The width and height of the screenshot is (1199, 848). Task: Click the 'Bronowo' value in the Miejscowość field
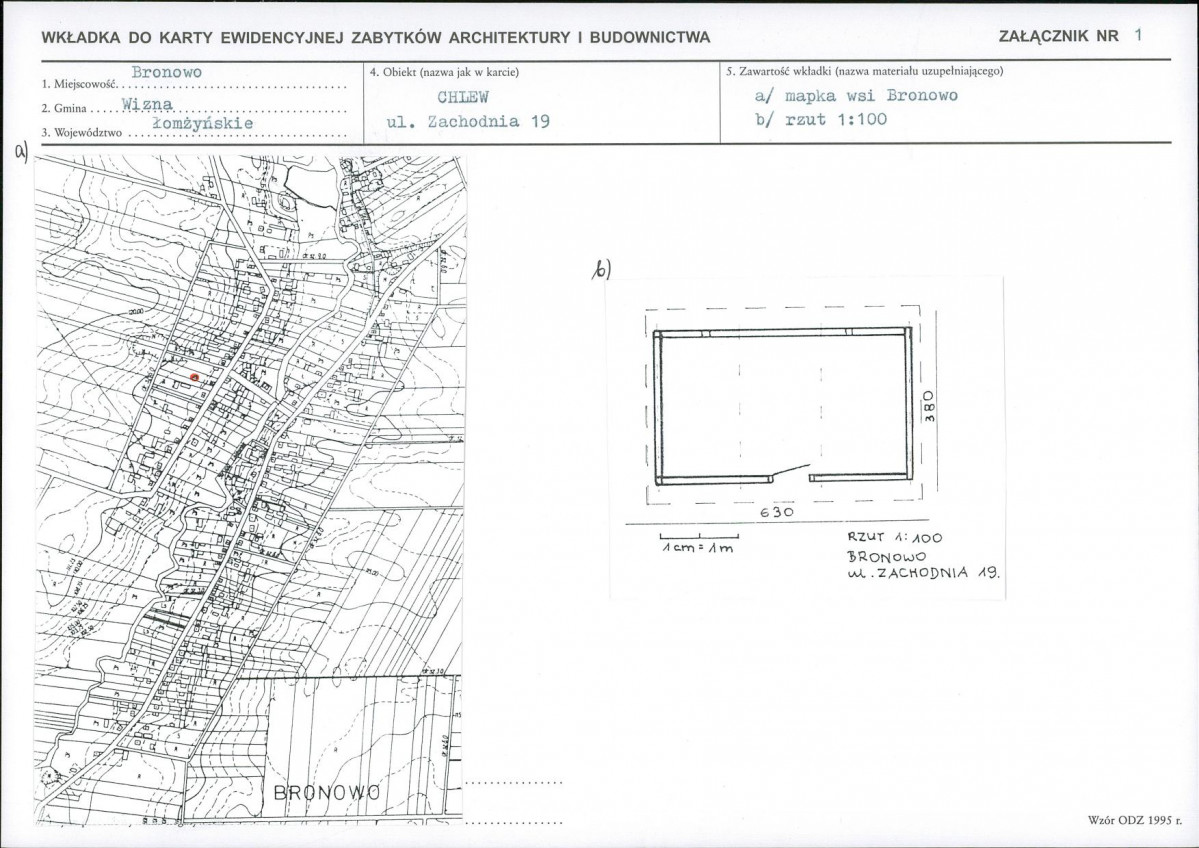click(x=167, y=73)
